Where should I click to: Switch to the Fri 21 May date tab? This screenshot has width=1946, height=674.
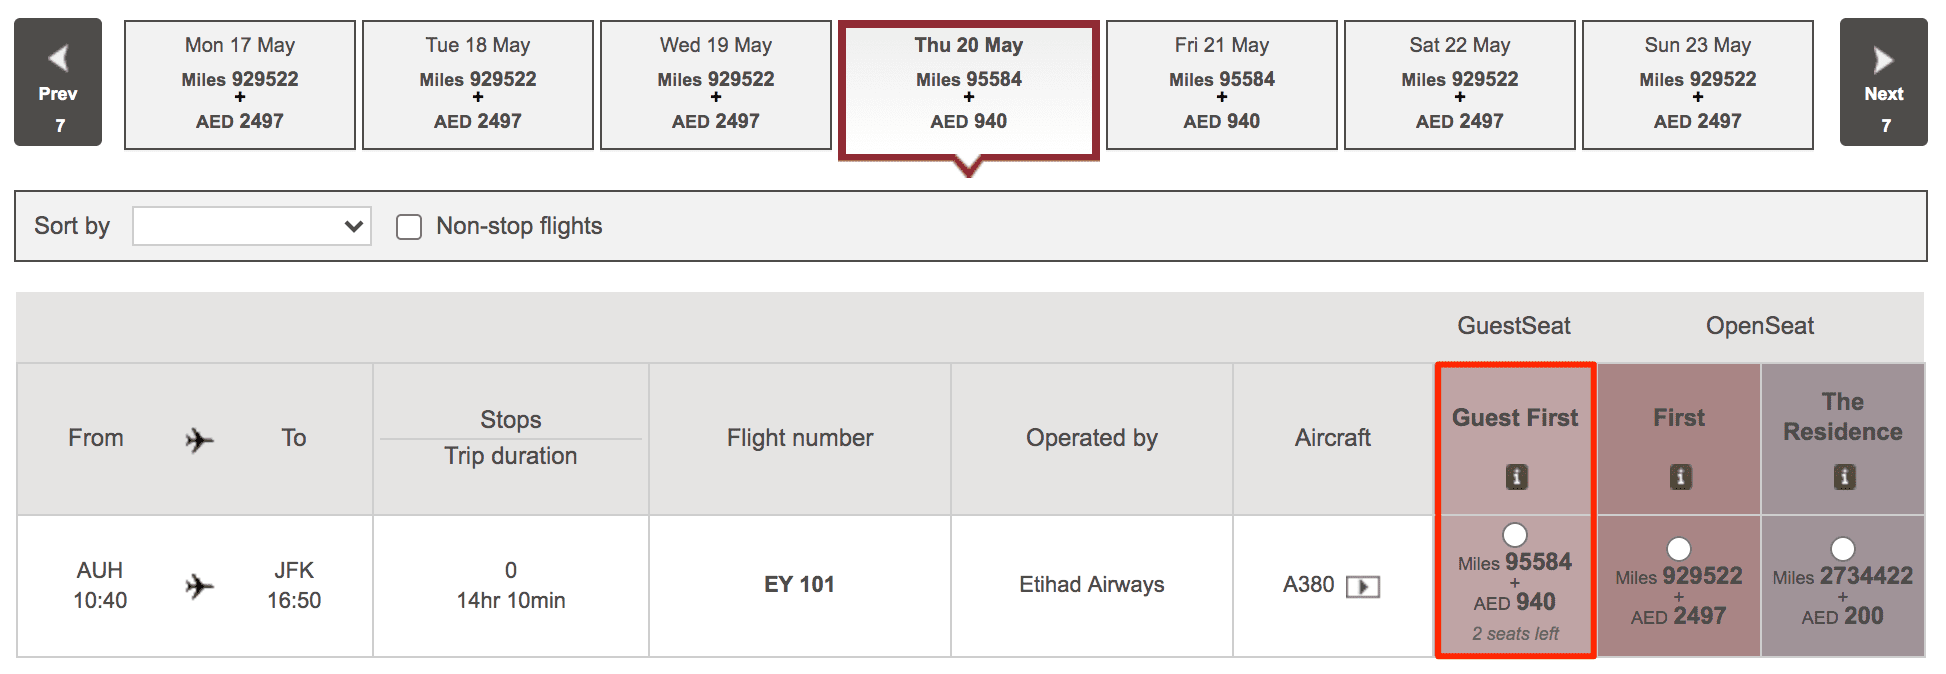coord(1221,85)
